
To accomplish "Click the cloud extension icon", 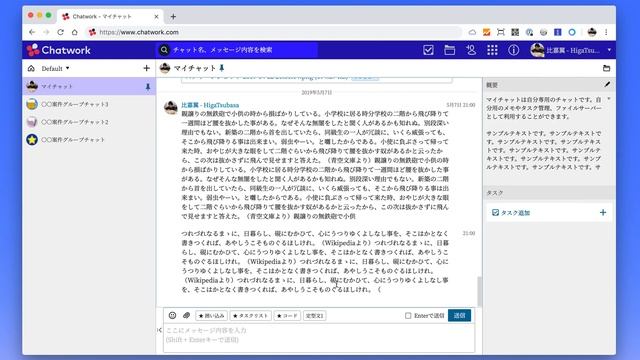I will [472, 32].
